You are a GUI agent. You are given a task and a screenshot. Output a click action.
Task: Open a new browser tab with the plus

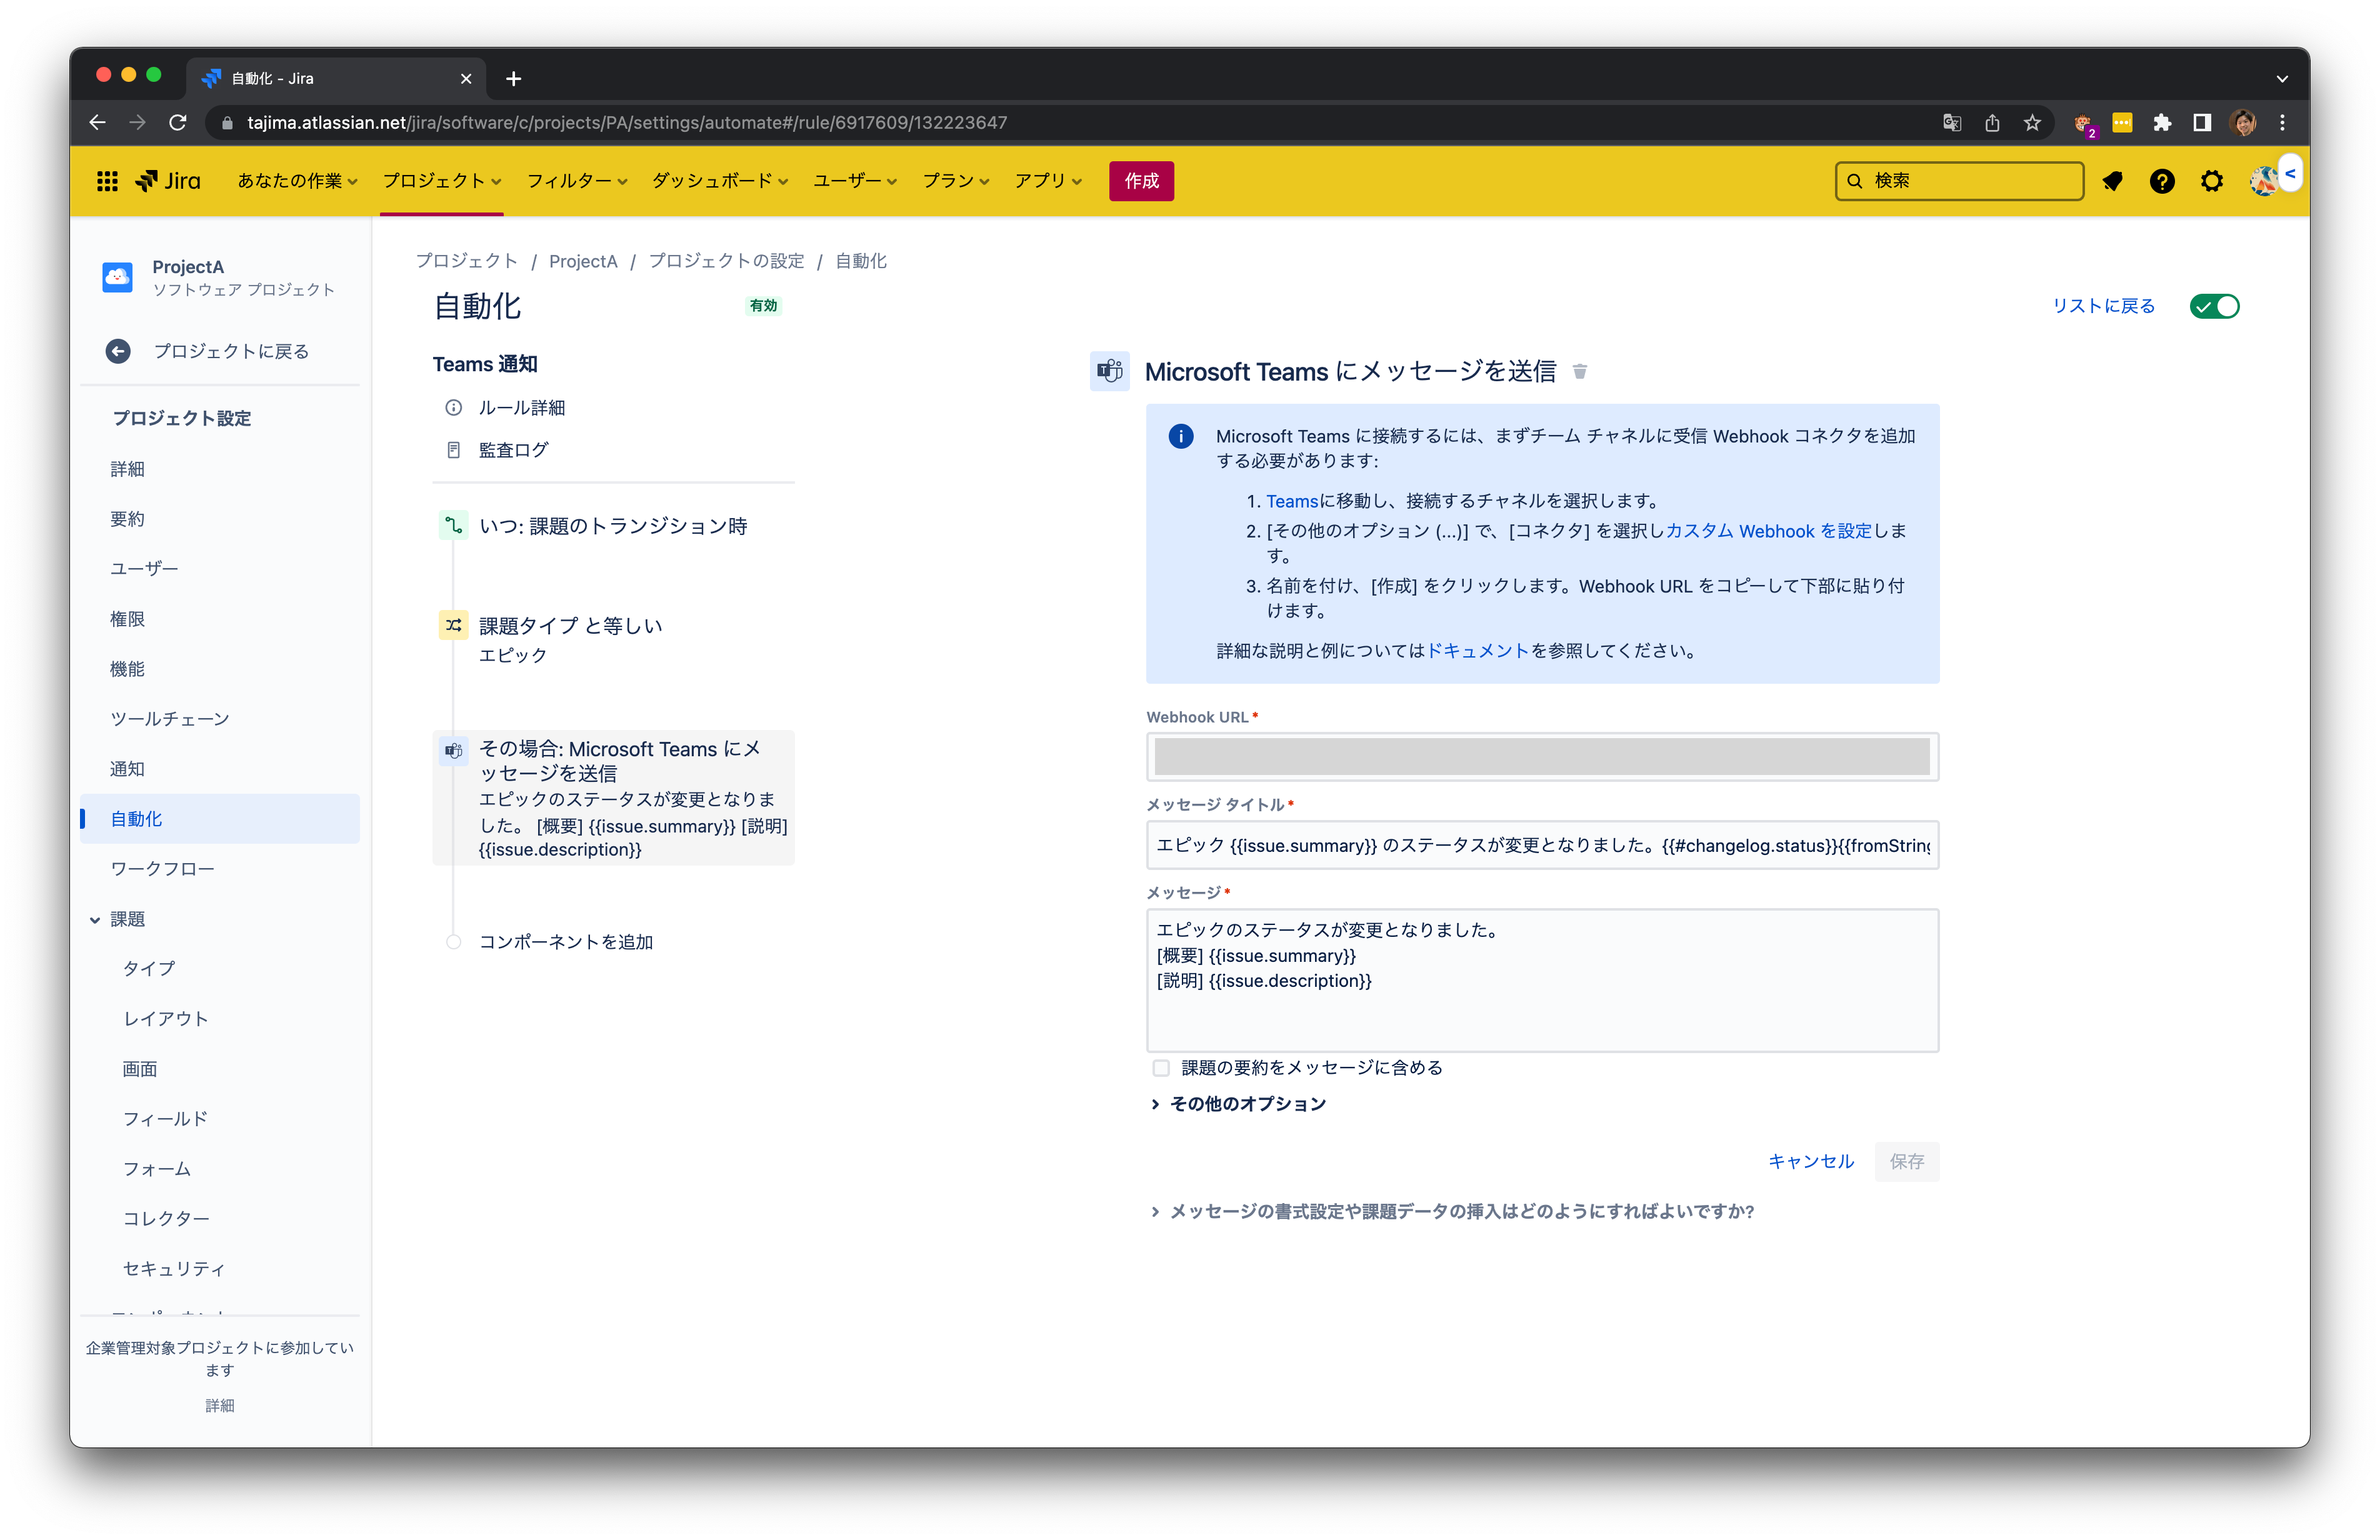(x=513, y=79)
